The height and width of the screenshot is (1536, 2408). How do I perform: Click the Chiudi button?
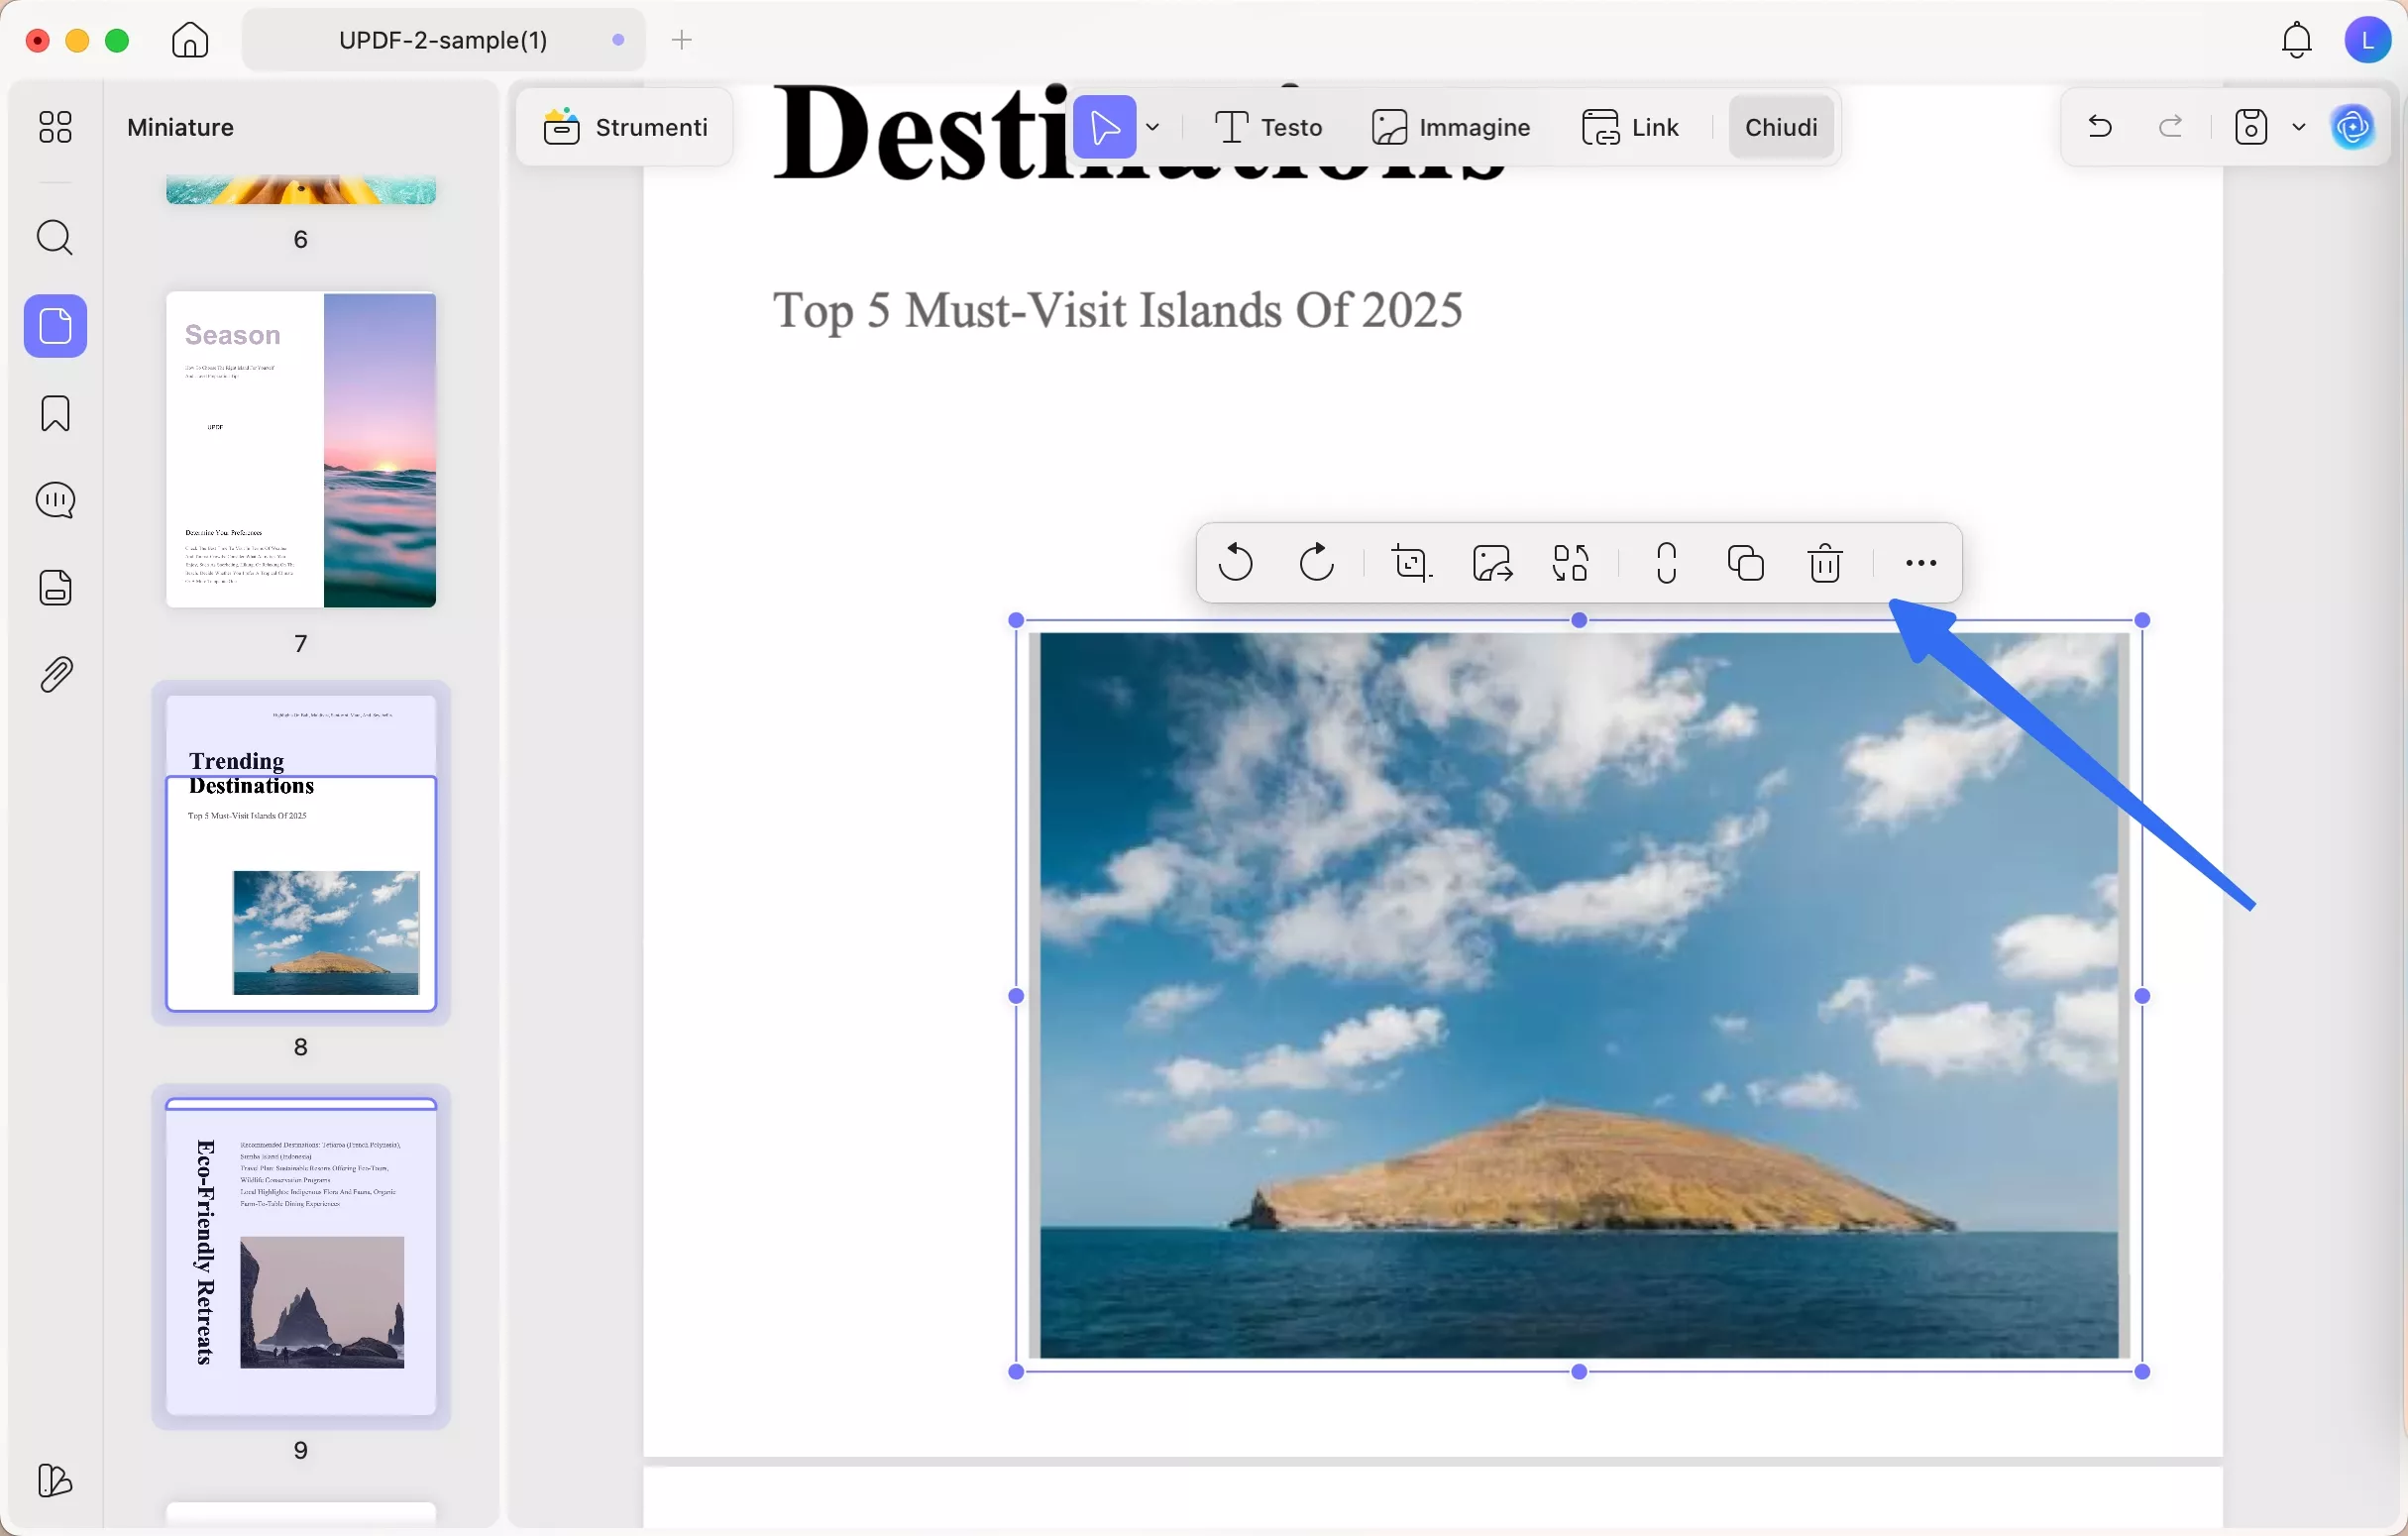point(1780,127)
